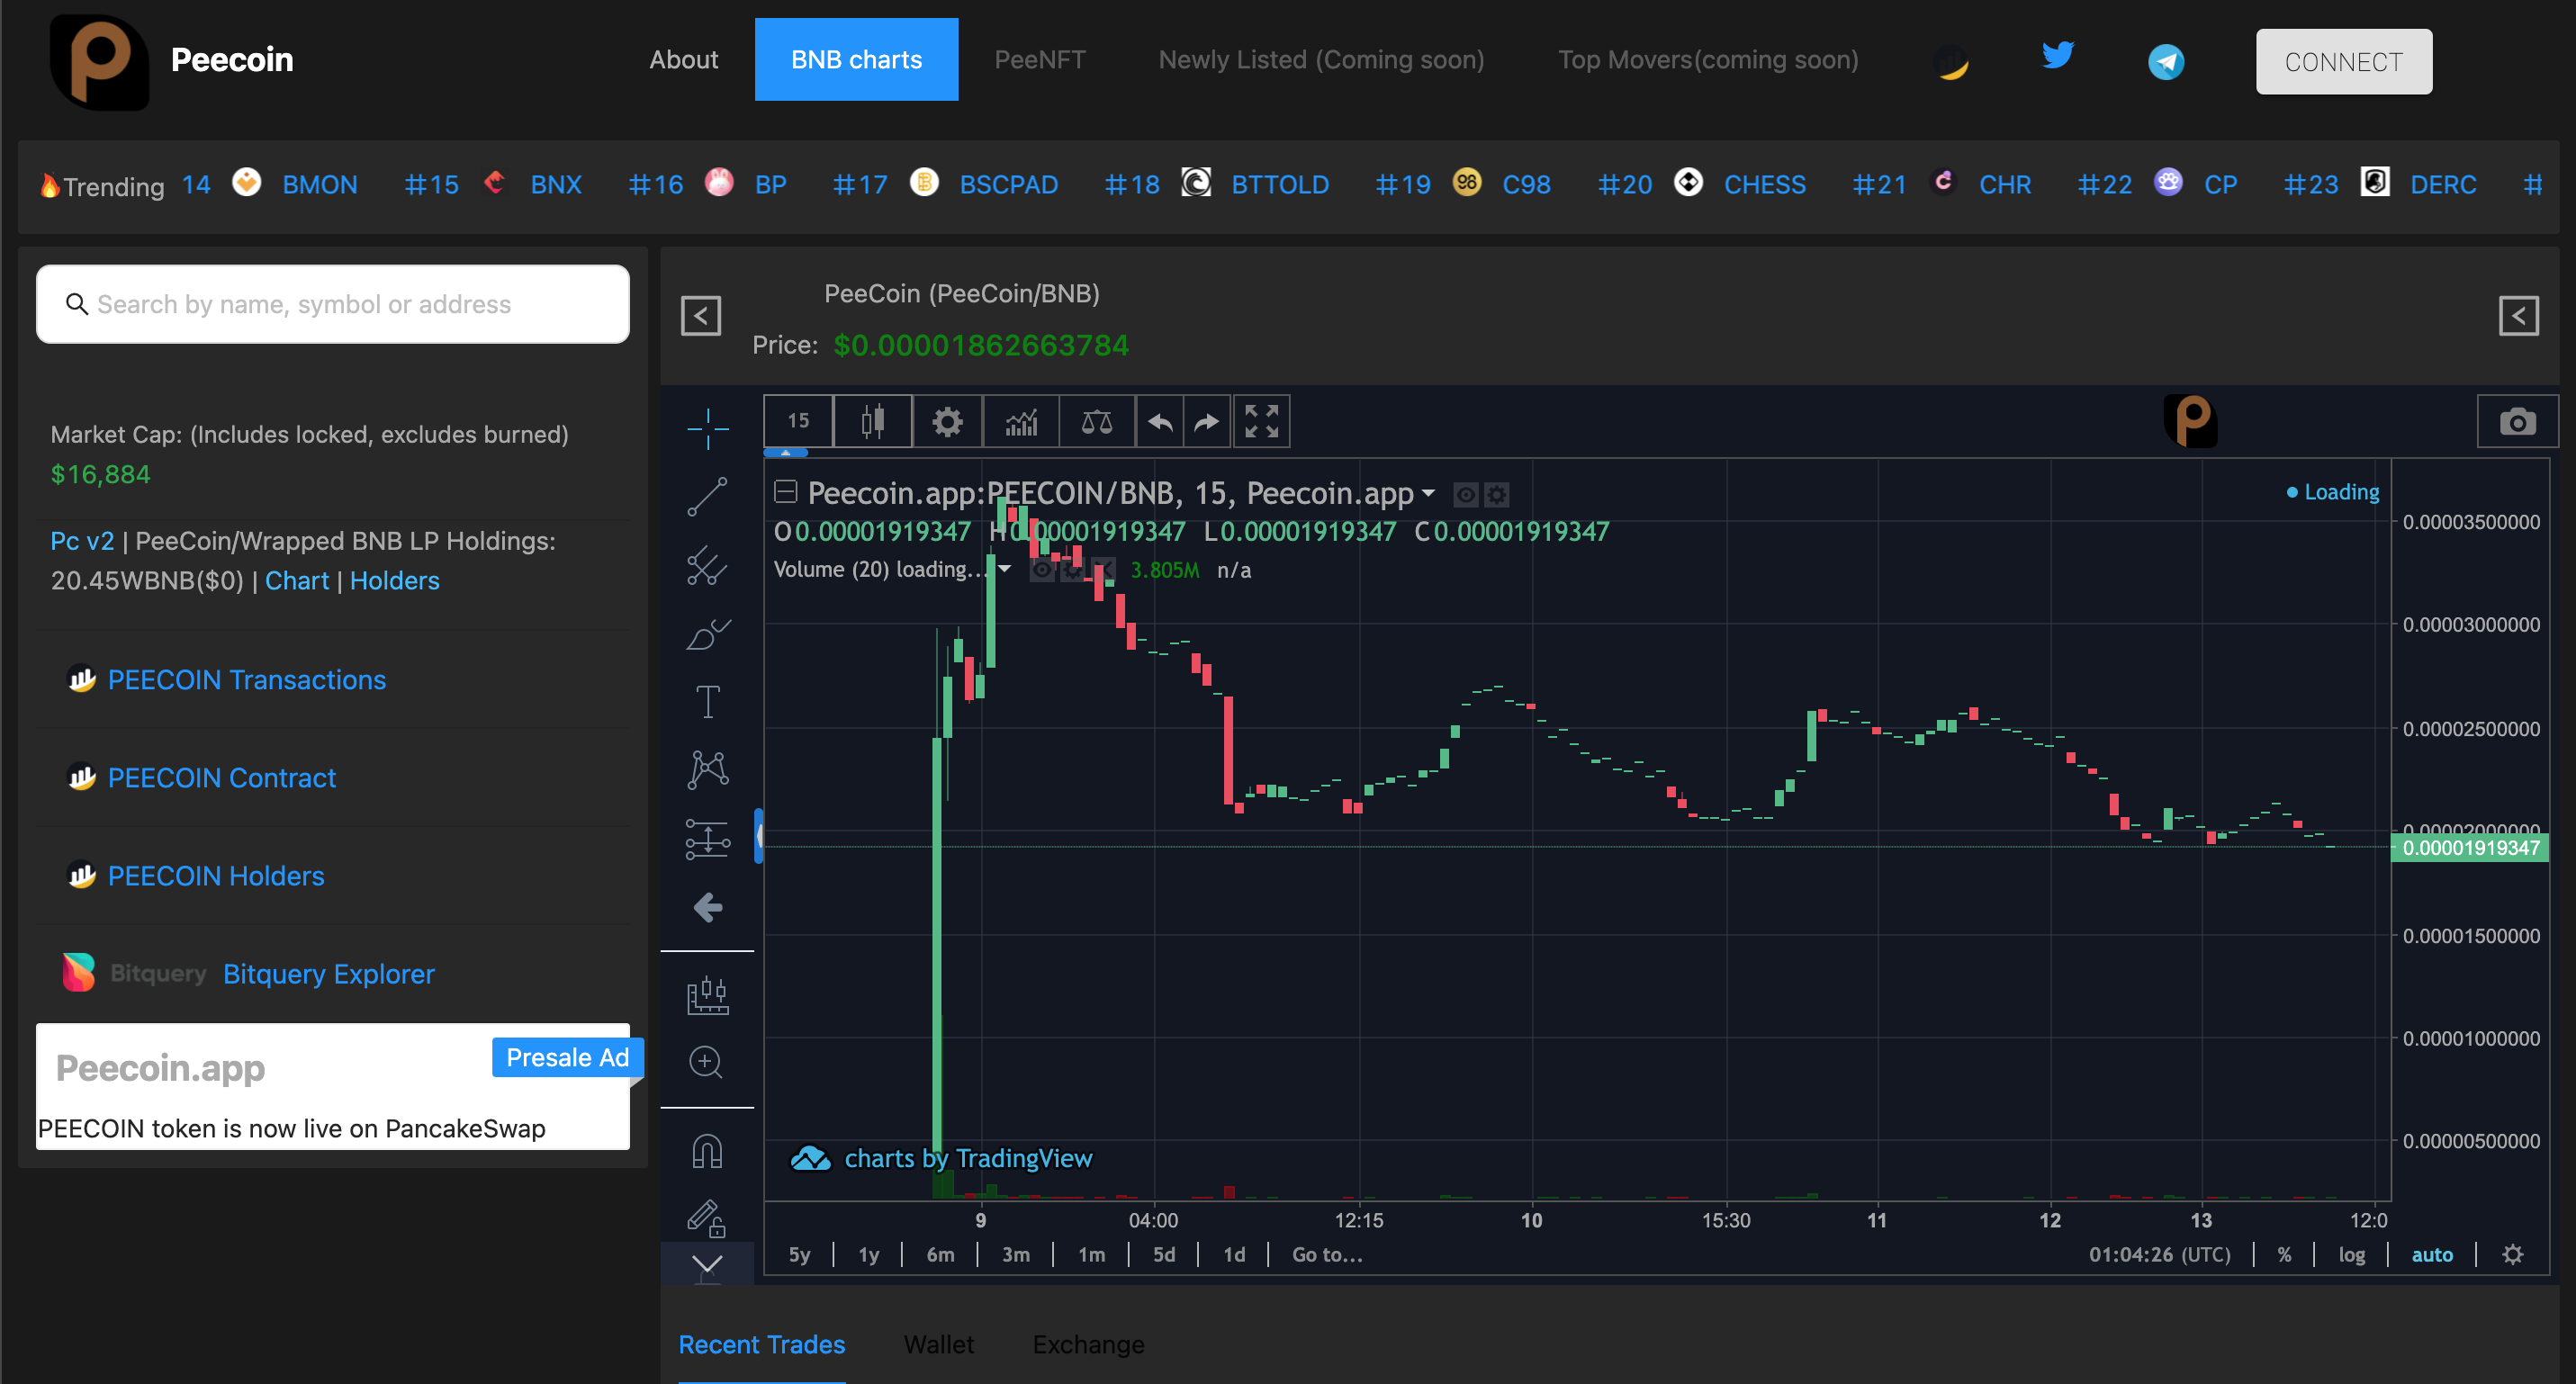The image size is (2576, 1384).
Task: Collapse the chart legend box
Action: (786, 491)
